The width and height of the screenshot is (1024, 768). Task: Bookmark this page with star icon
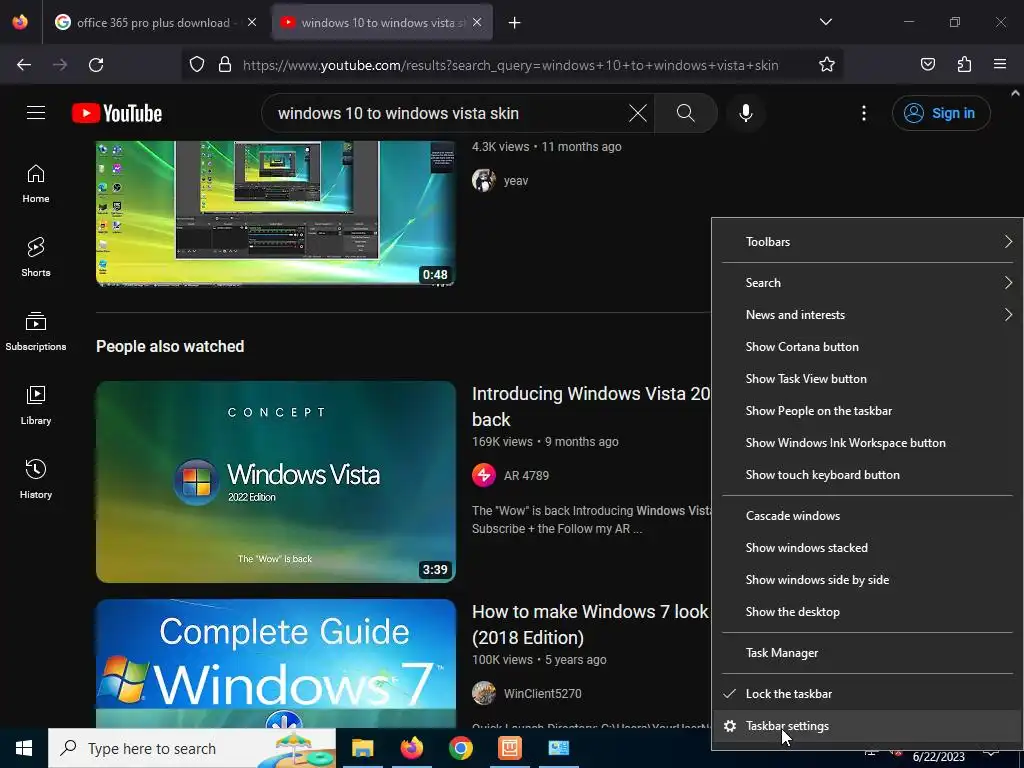(x=827, y=65)
